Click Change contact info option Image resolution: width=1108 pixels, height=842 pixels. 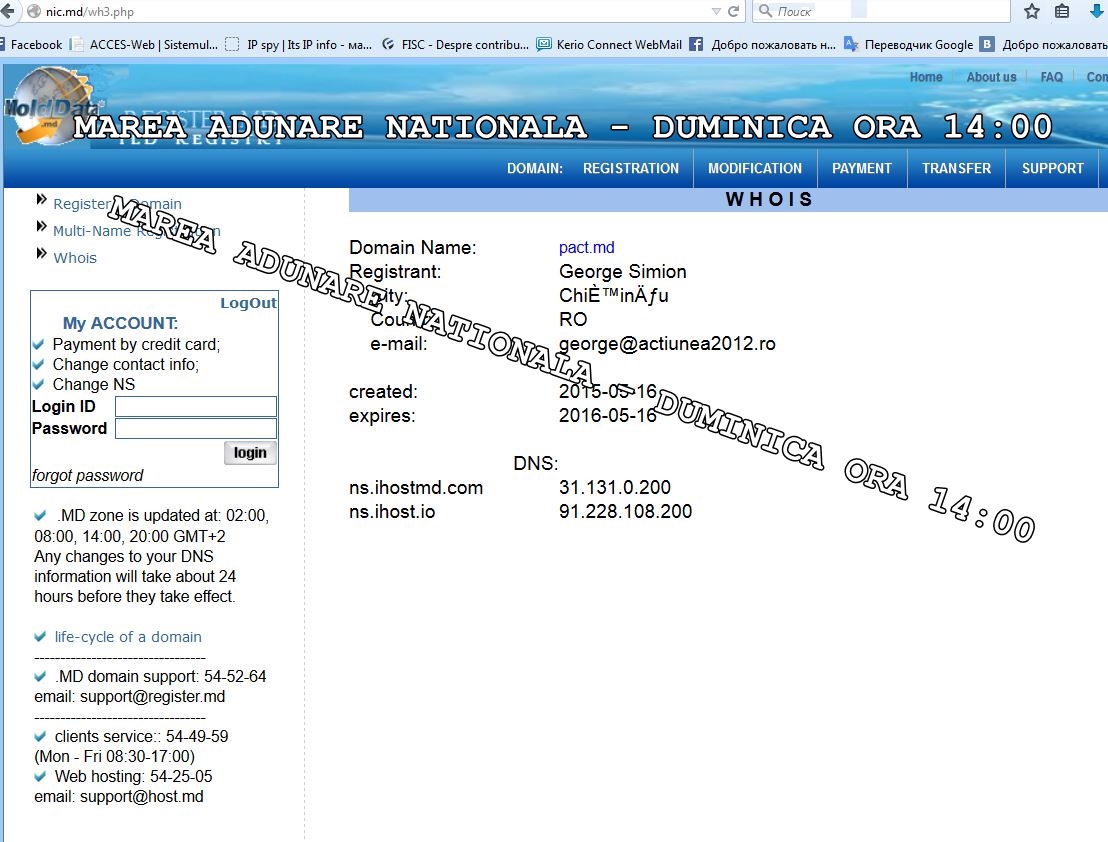tap(126, 364)
